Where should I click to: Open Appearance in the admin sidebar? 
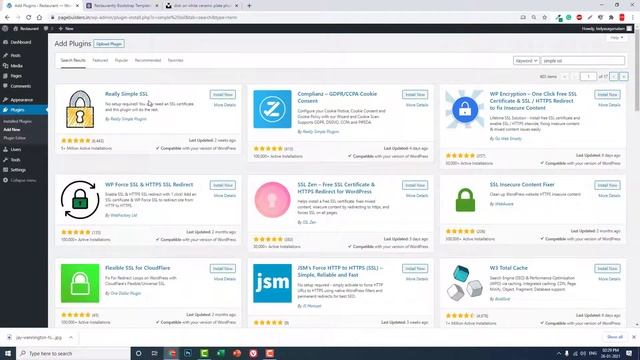21,100
